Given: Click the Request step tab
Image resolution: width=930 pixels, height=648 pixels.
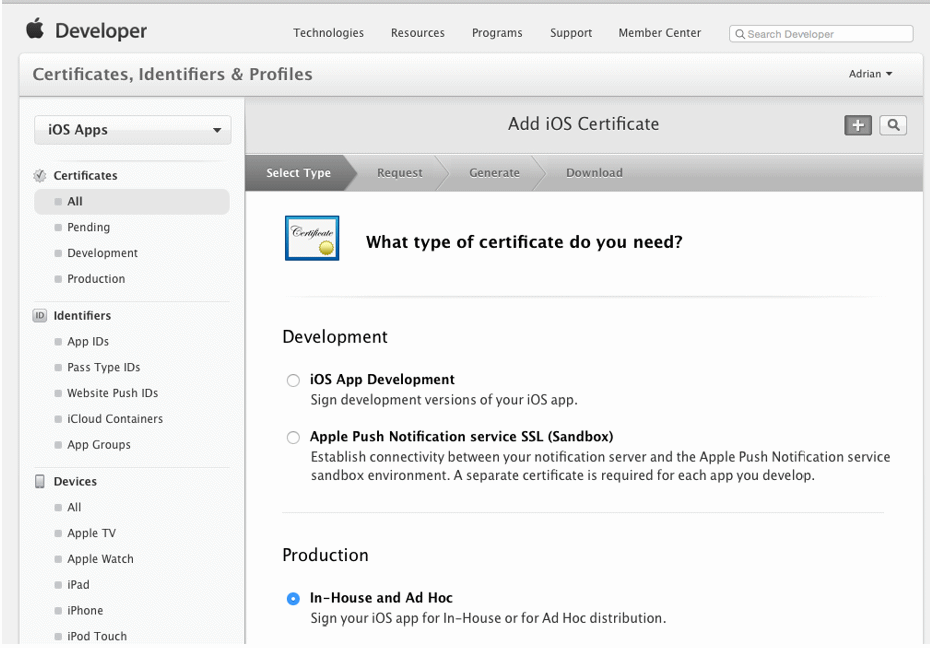Looking at the screenshot, I should [x=400, y=173].
